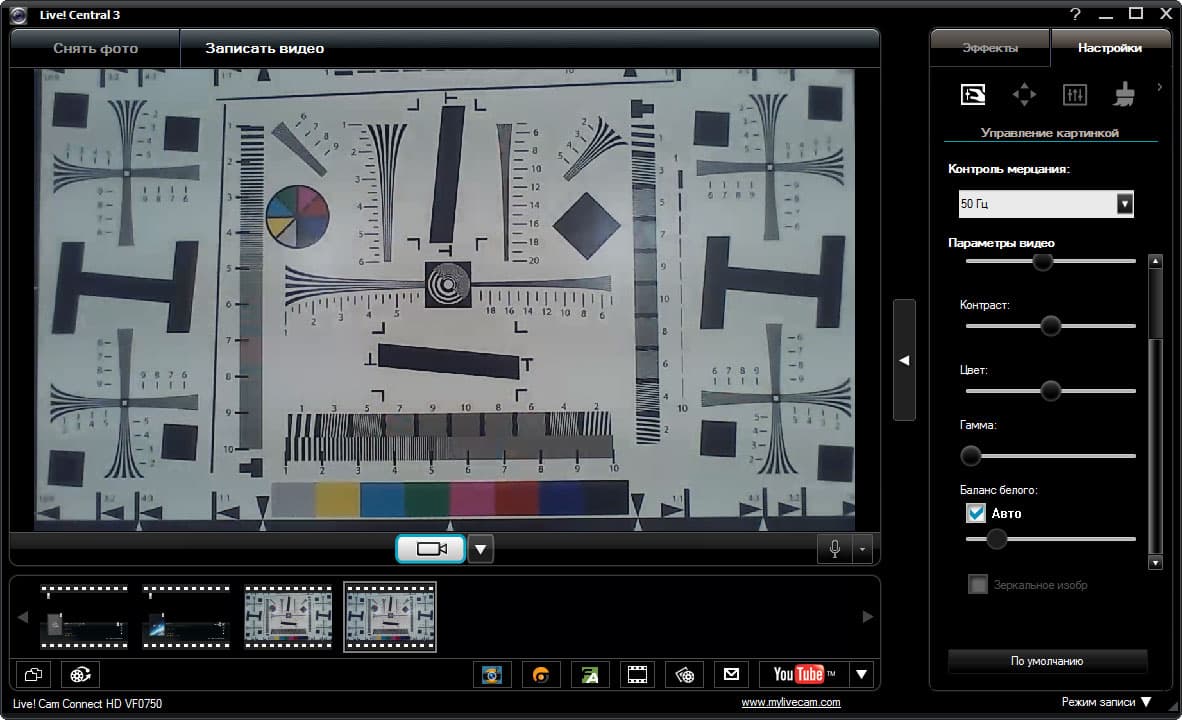Click the Контраст slider handle

[x=1050, y=326]
